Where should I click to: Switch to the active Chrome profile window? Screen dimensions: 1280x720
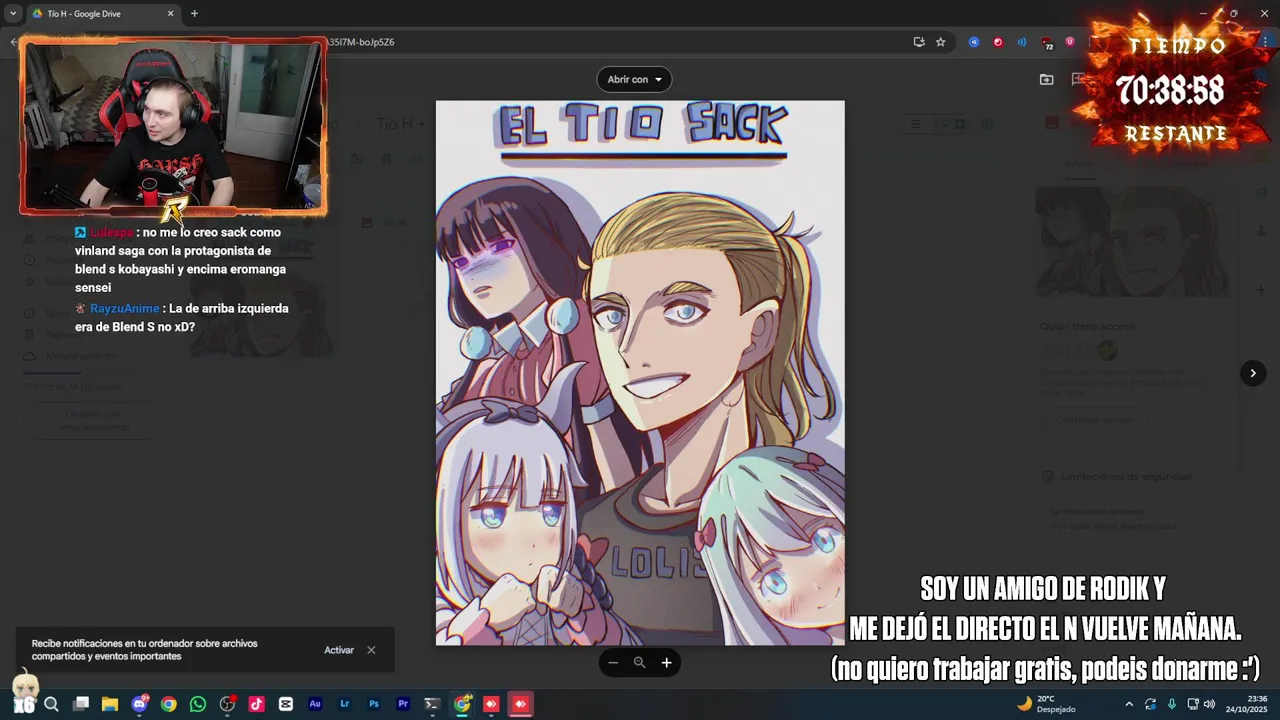(462, 704)
